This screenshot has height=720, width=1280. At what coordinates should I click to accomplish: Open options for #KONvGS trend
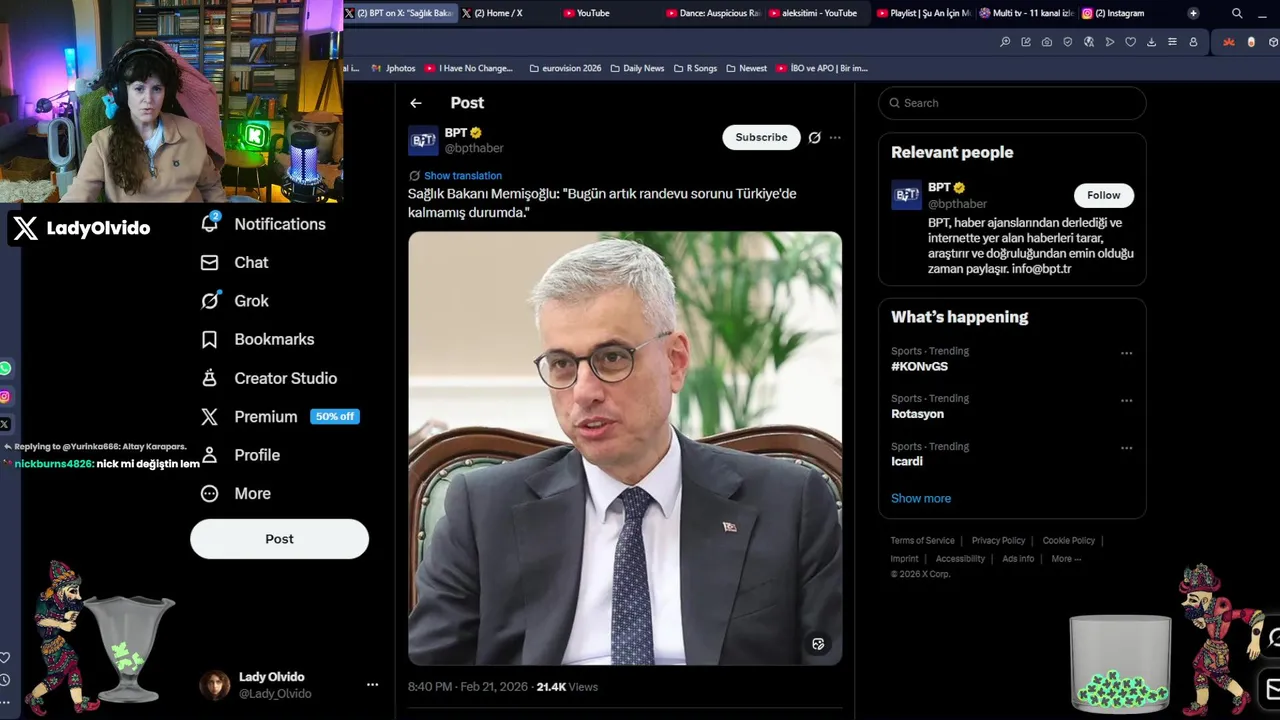click(1126, 353)
